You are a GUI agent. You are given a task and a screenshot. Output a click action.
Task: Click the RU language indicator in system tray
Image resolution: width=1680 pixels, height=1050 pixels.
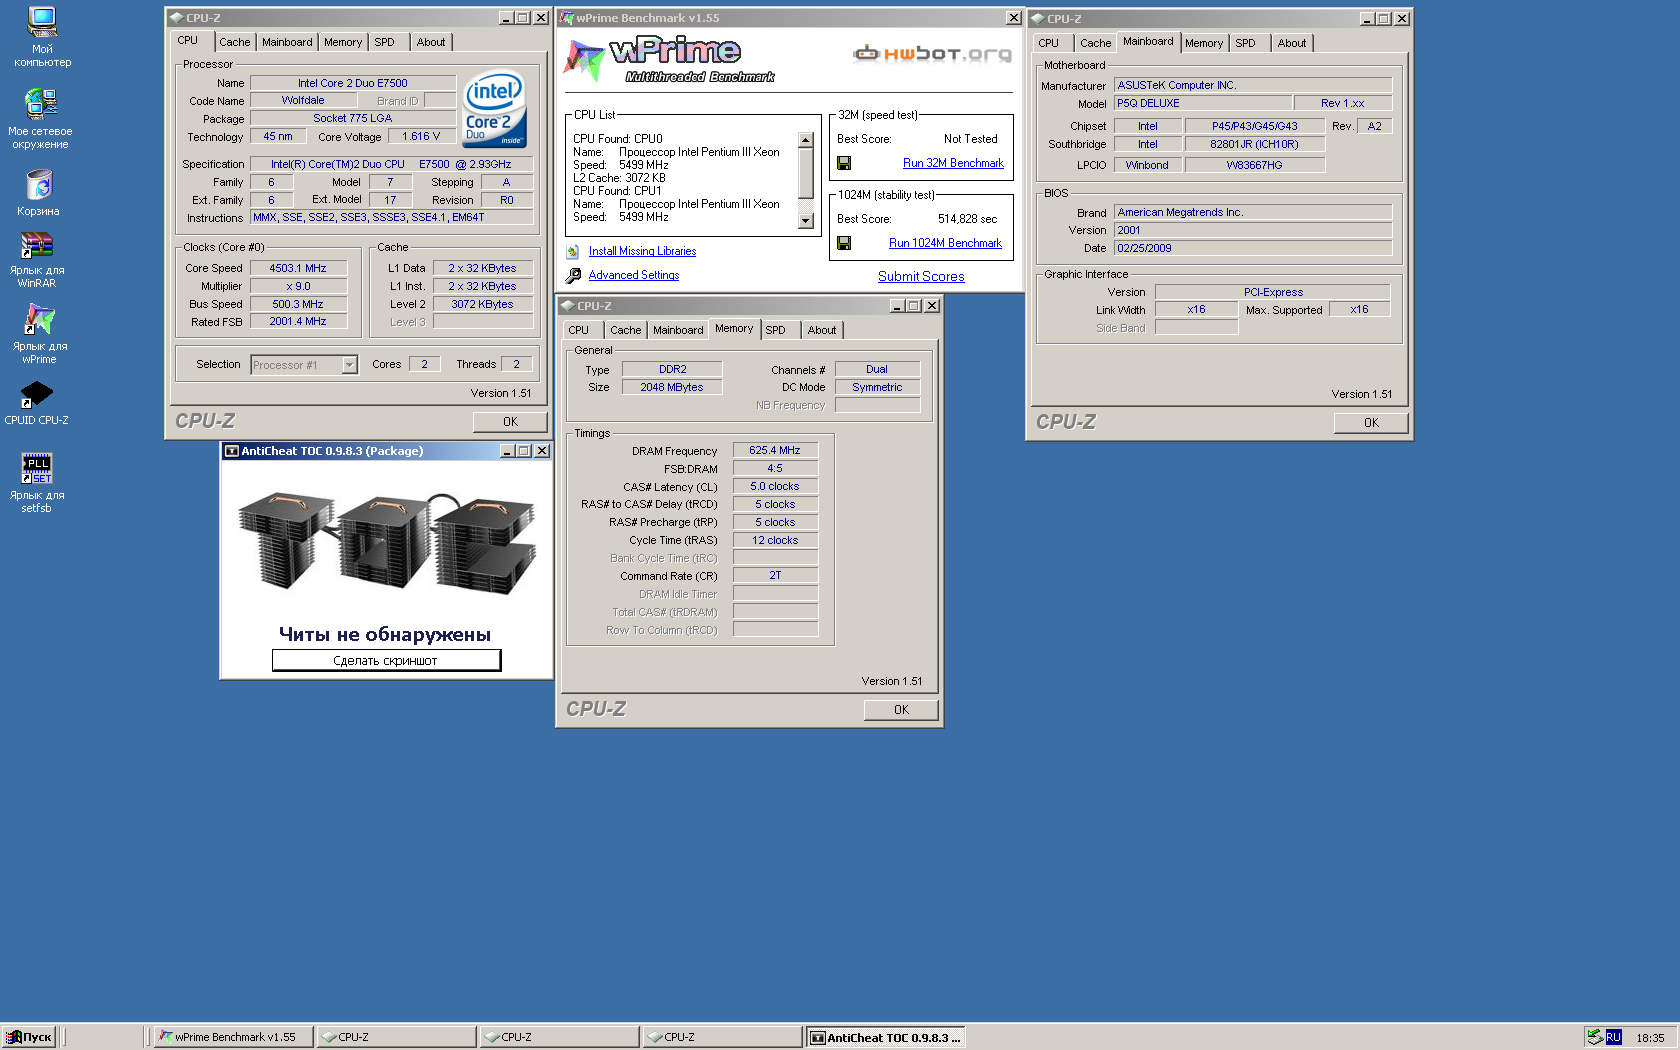tap(1613, 1037)
